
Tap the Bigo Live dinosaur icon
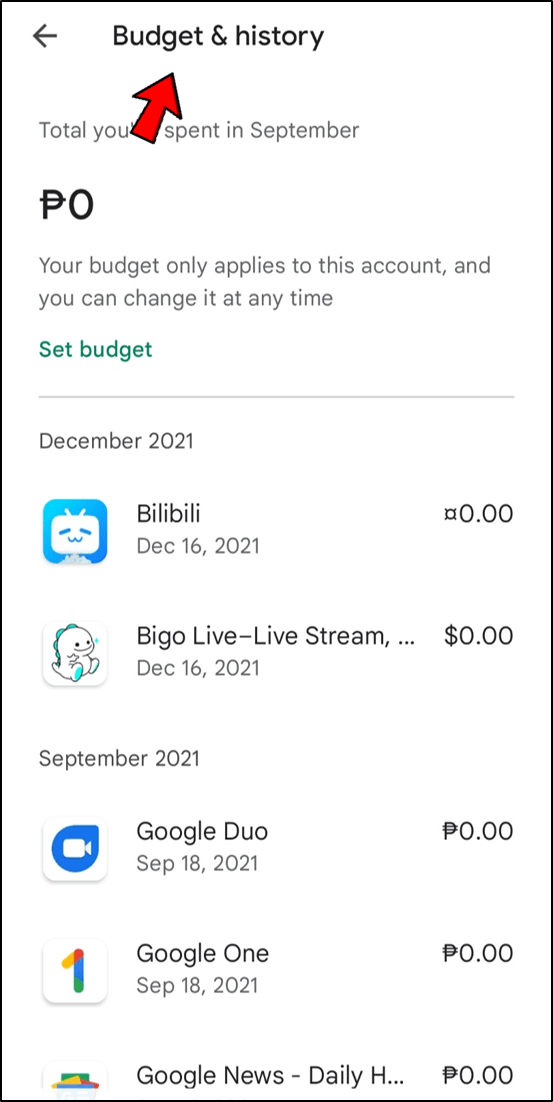click(x=74, y=653)
